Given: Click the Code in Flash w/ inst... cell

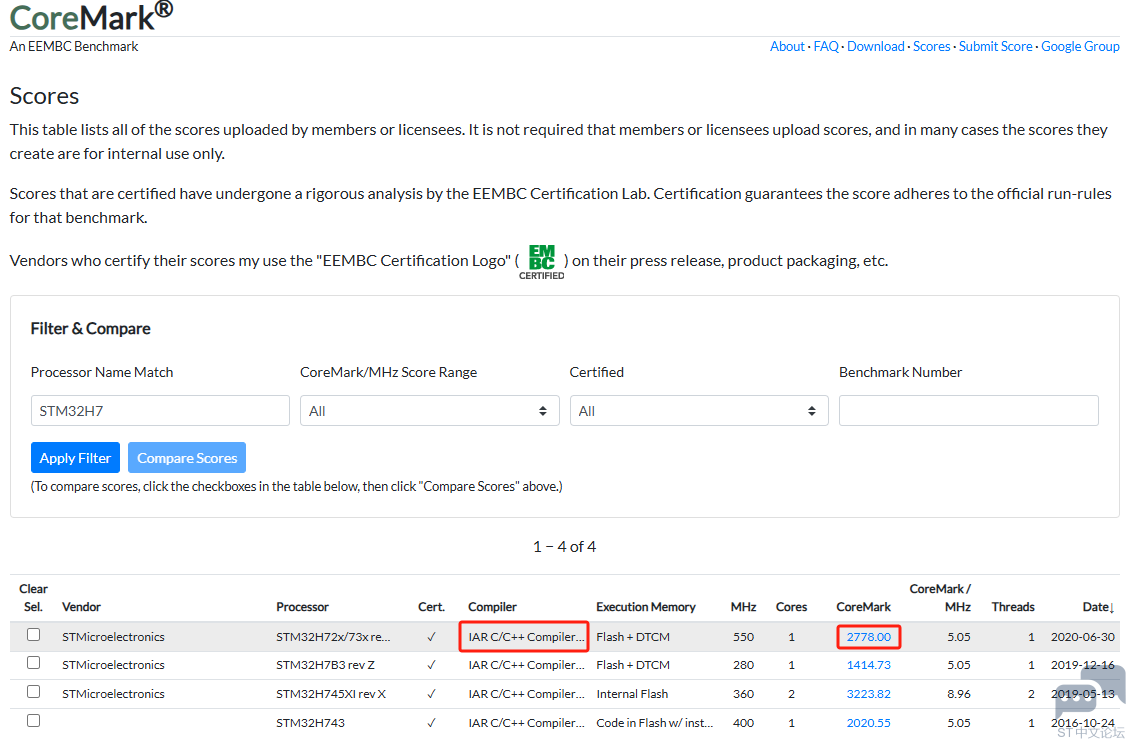Looking at the screenshot, I should click(655, 723).
